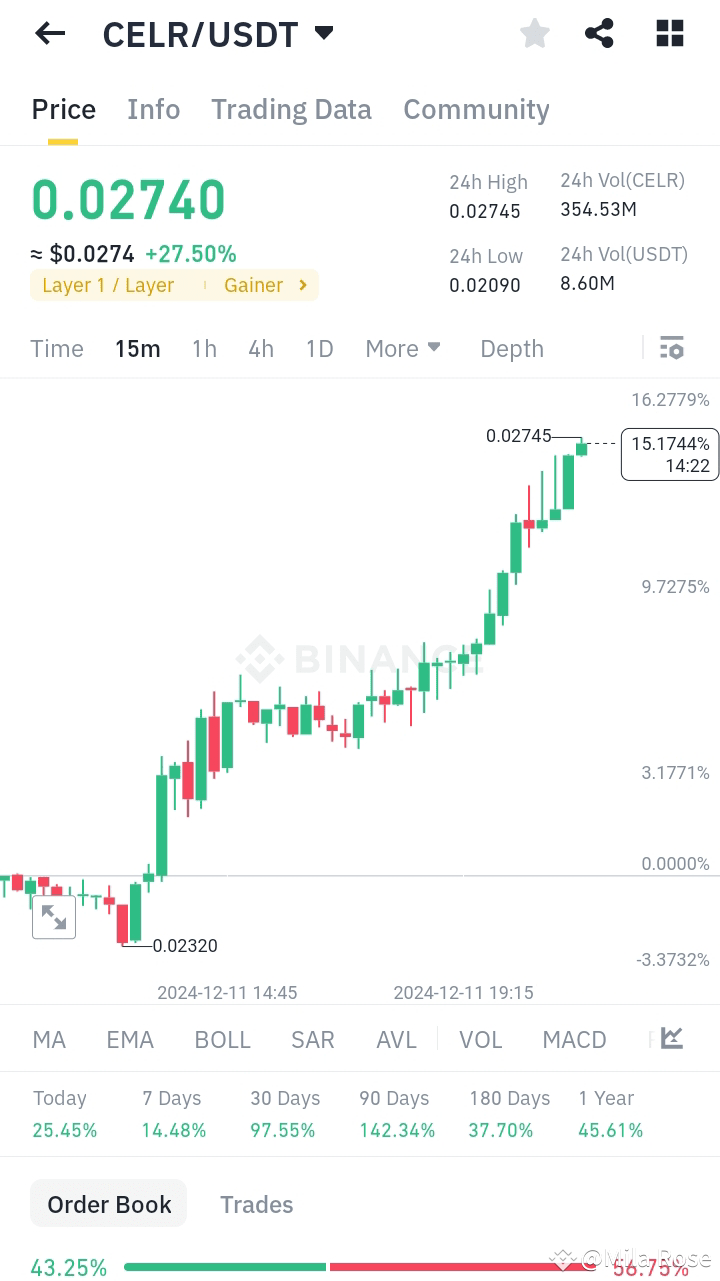Select the 7 Days performance stat
Image resolution: width=720 pixels, height=1281 pixels.
pos(172,1113)
